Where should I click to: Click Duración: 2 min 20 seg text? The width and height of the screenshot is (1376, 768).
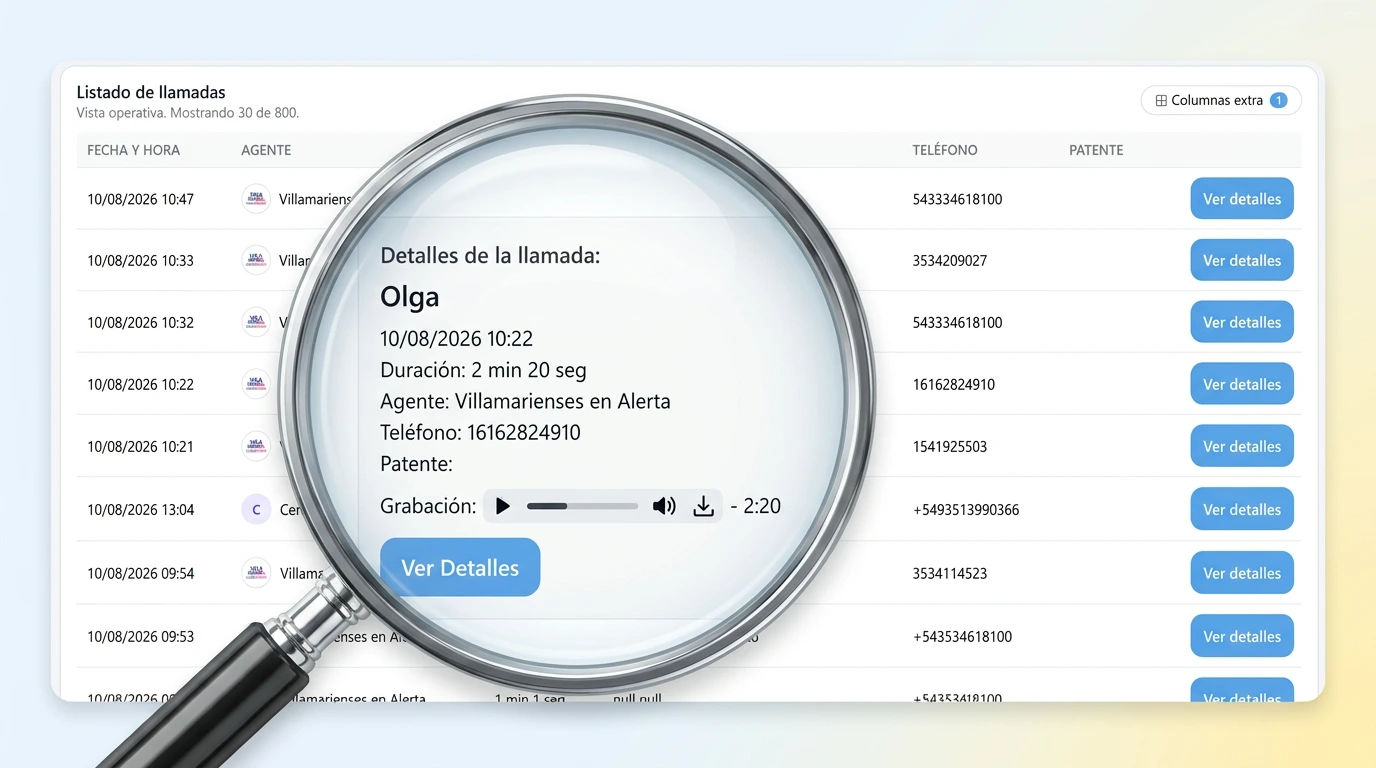(x=483, y=370)
